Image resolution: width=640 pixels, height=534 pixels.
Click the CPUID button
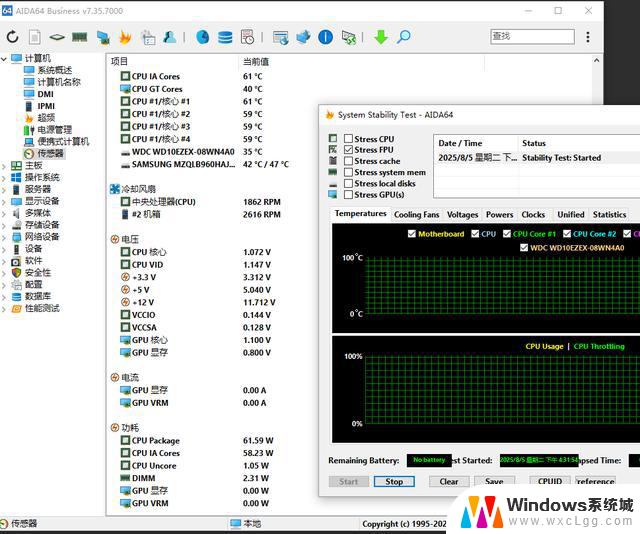[550, 481]
